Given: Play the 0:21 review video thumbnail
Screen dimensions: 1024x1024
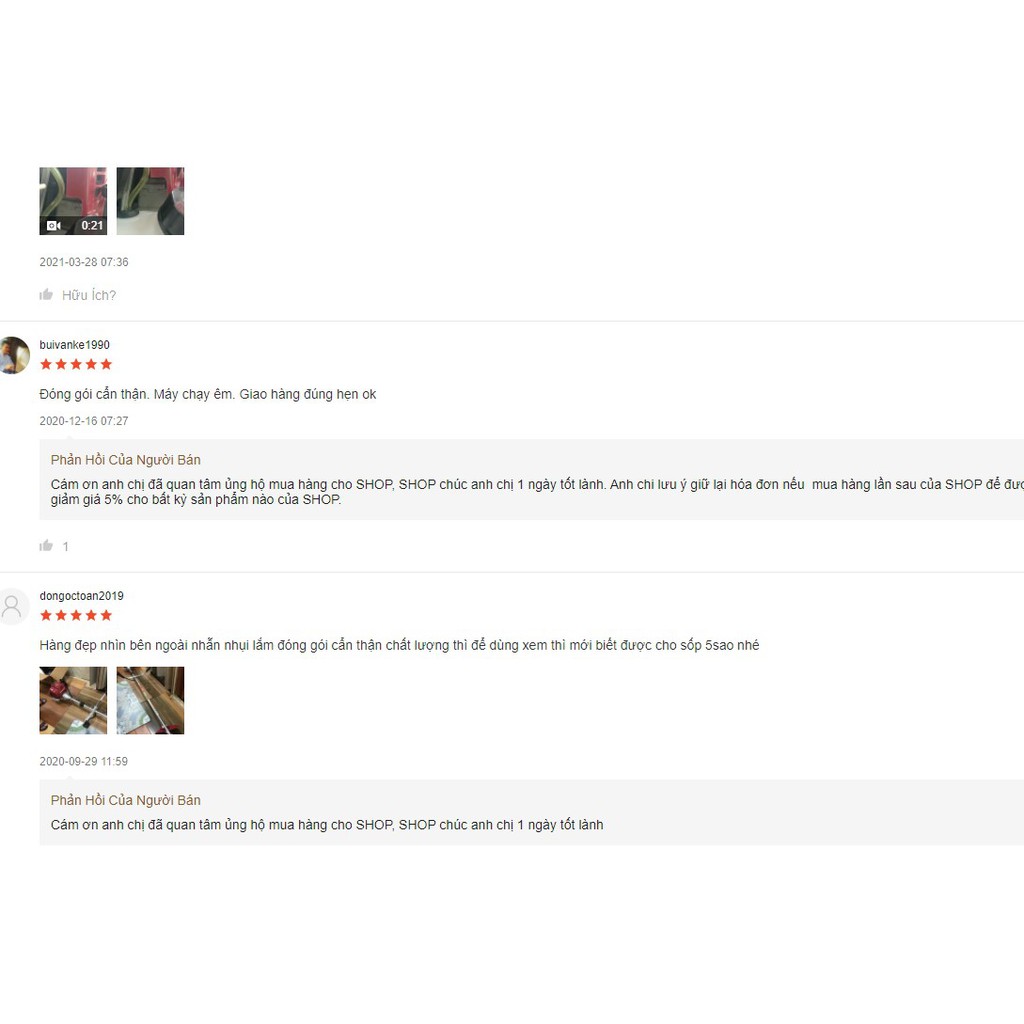Looking at the screenshot, I should (x=73, y=200).
